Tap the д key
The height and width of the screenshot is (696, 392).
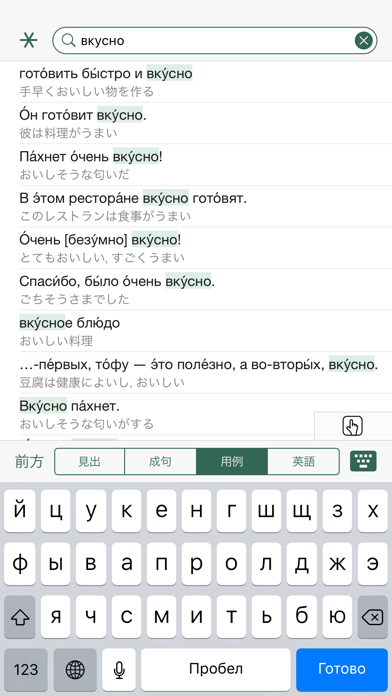click(302, 564)
